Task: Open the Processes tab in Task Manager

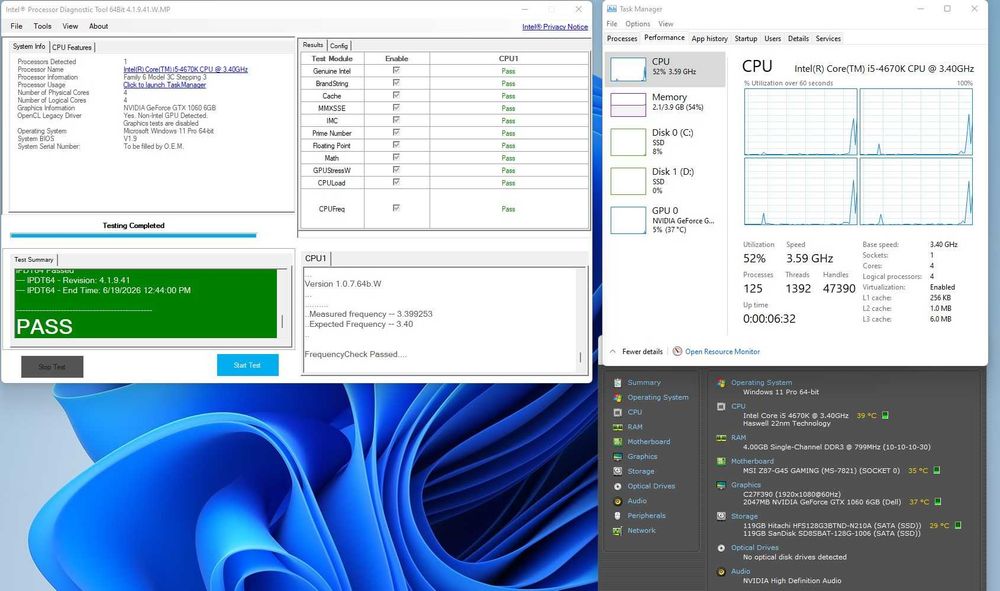Action: [622, 38]
